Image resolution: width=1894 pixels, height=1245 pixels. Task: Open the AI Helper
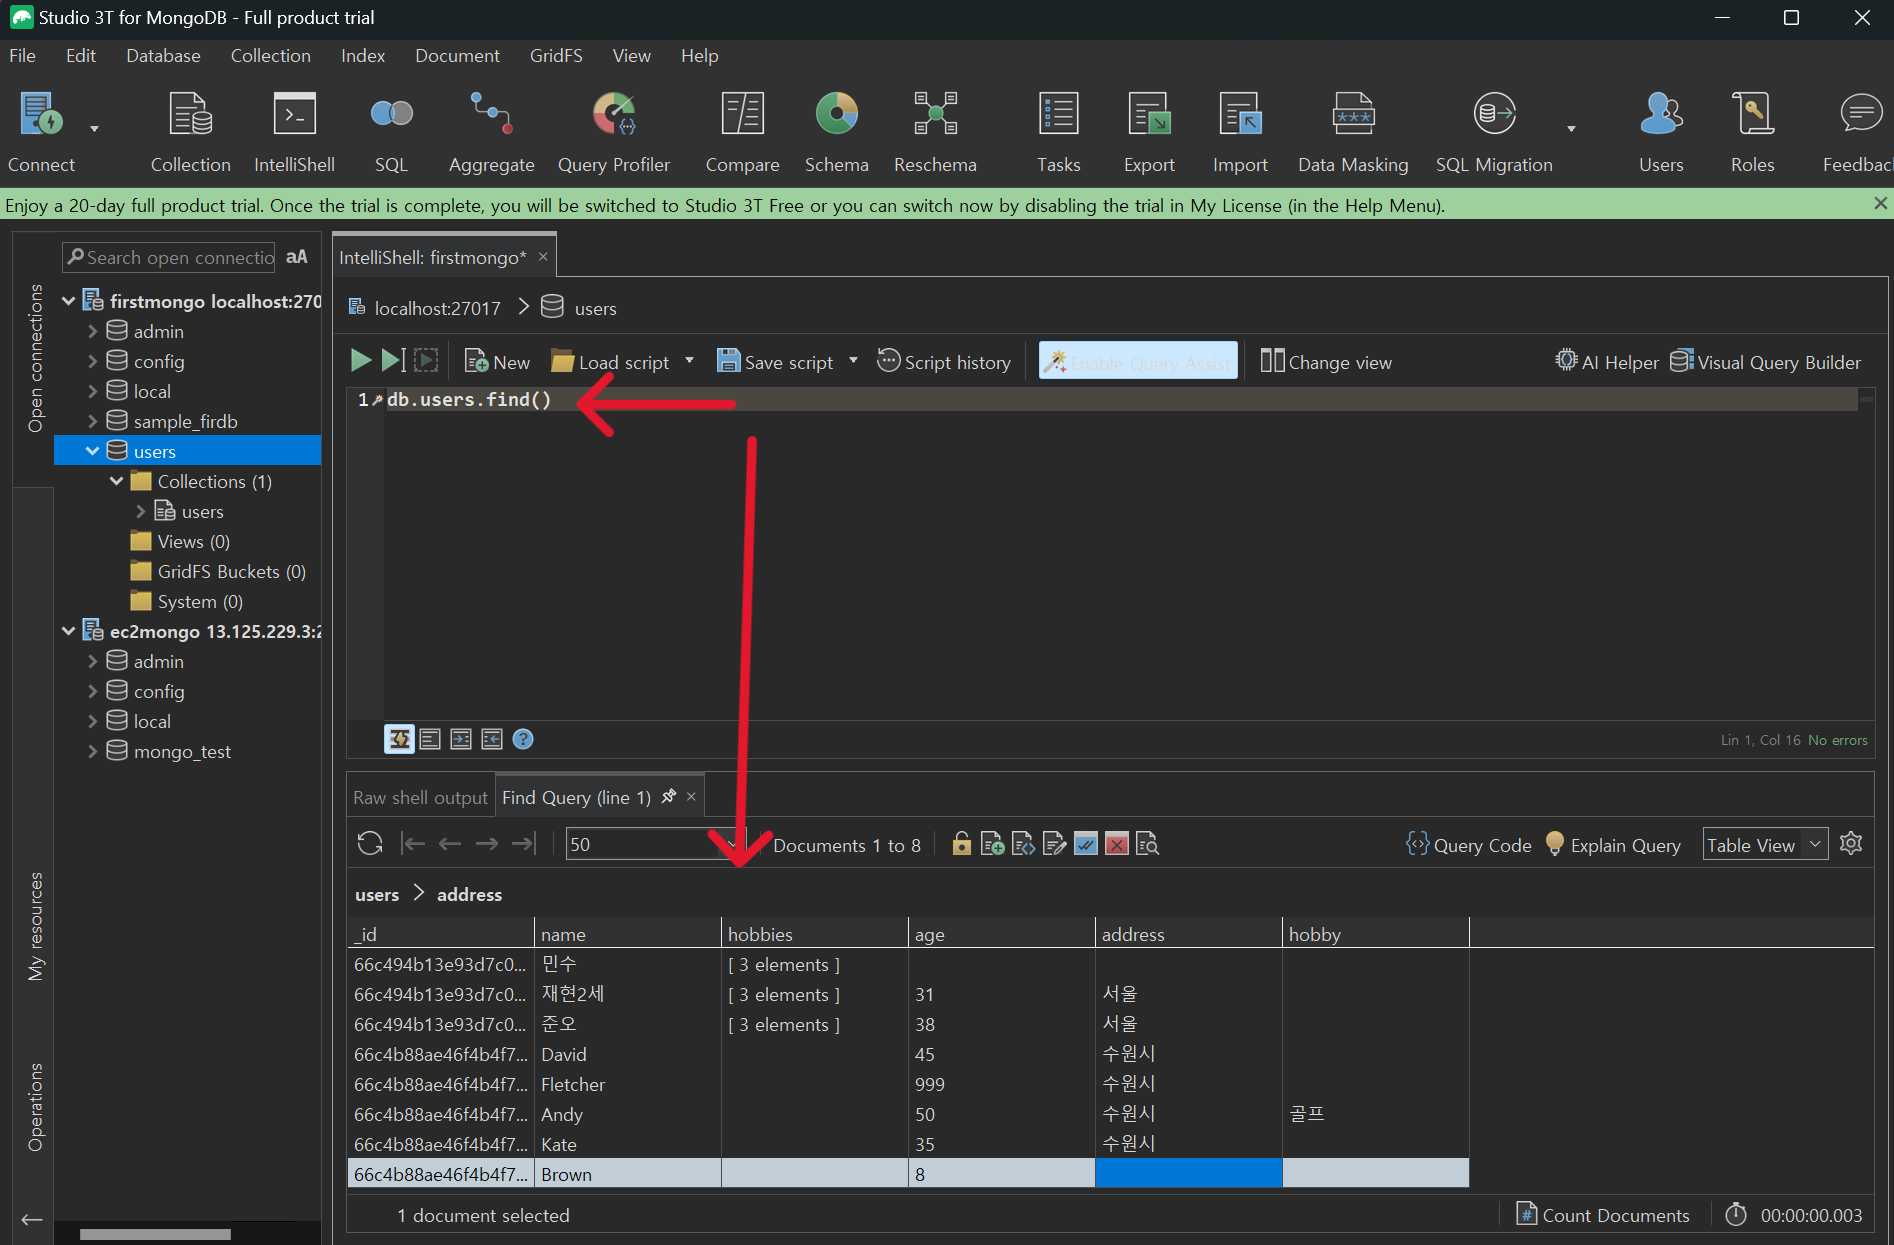[1606, 361]
